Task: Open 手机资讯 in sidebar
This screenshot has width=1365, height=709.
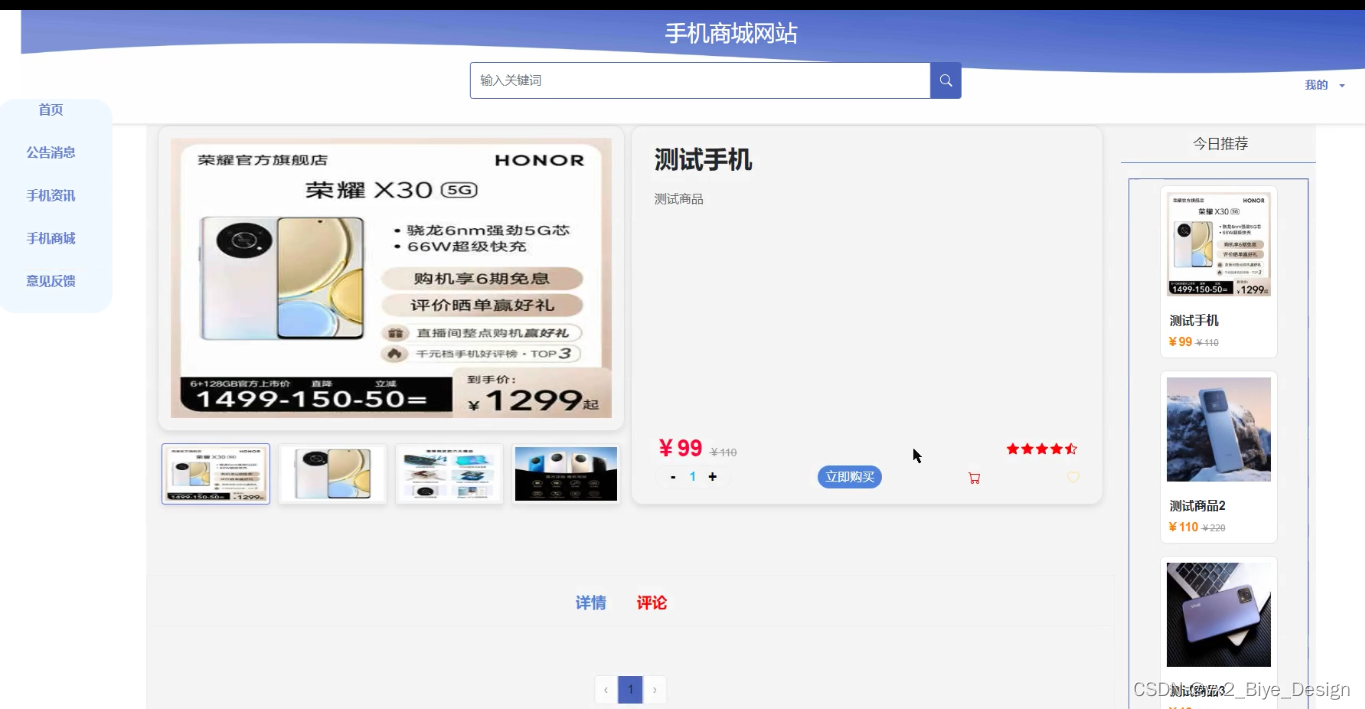Action: coord(51,196)
